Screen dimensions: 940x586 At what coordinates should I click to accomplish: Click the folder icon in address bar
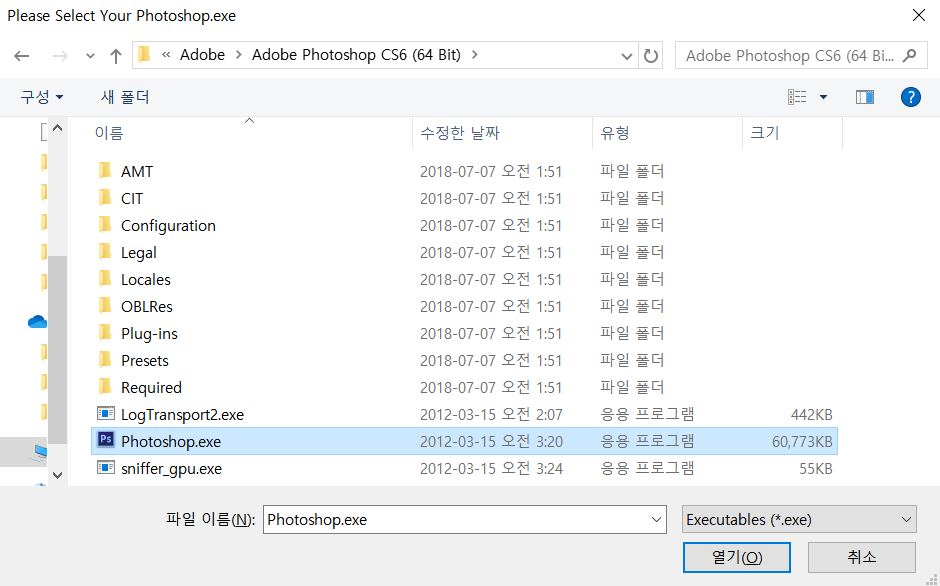pos(144,55)
